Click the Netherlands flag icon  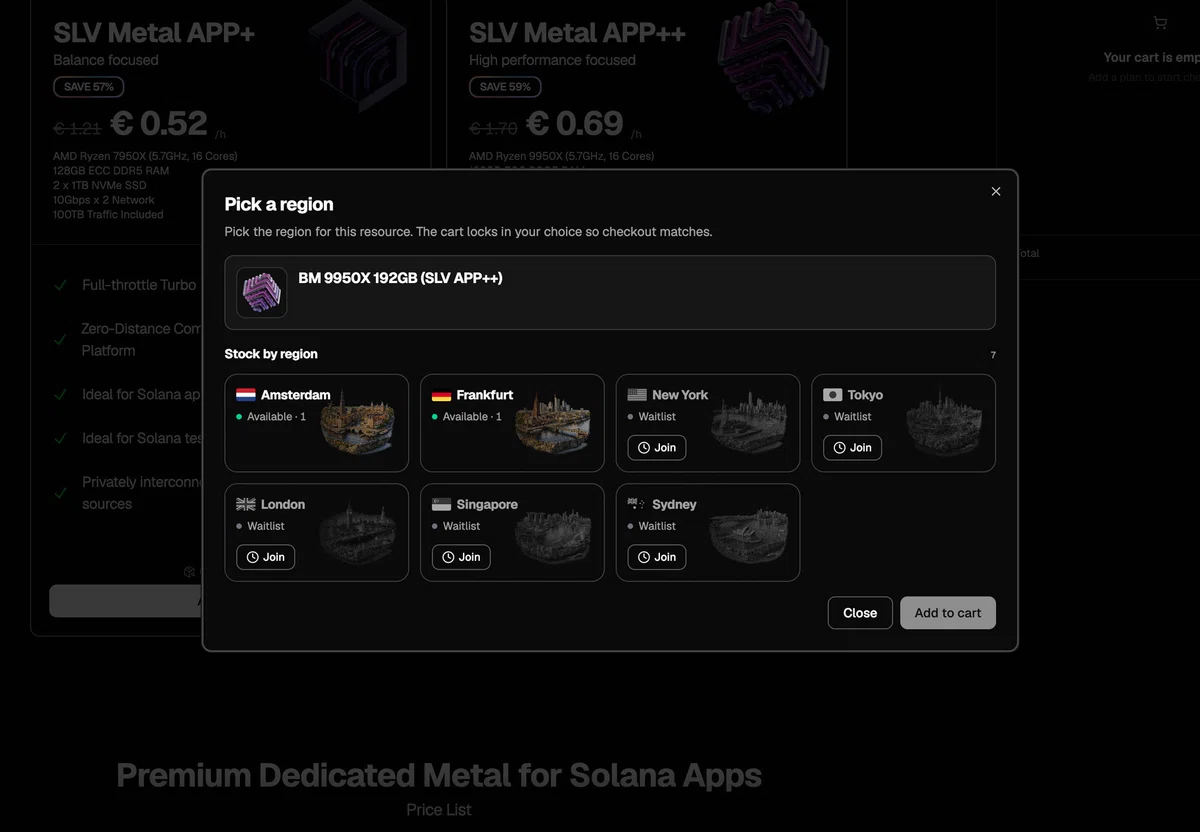246,395
